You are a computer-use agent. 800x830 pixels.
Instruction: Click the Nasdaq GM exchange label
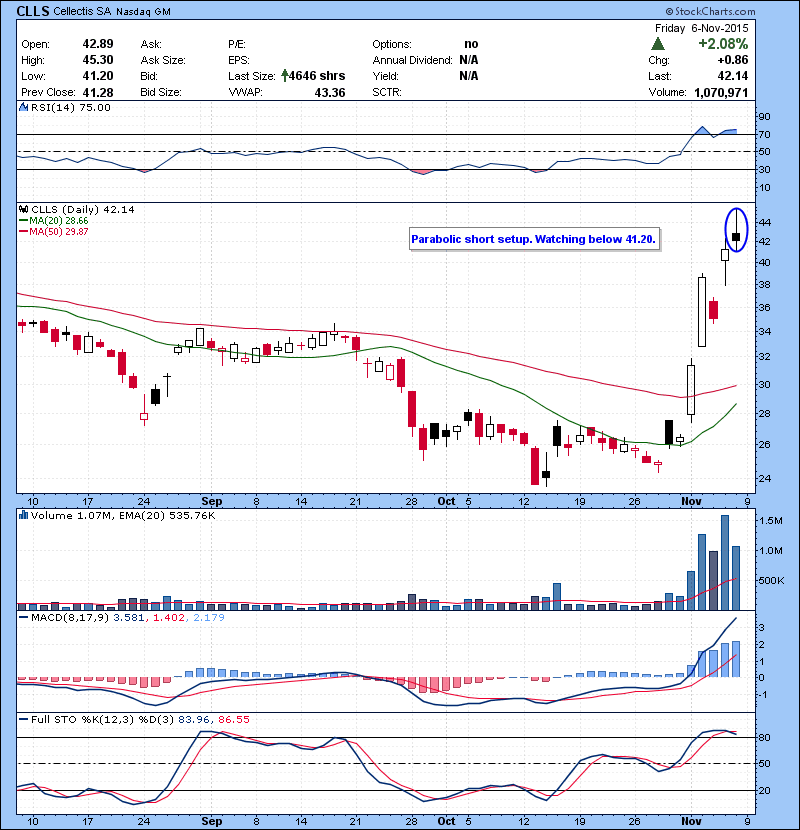click(143, 11)
